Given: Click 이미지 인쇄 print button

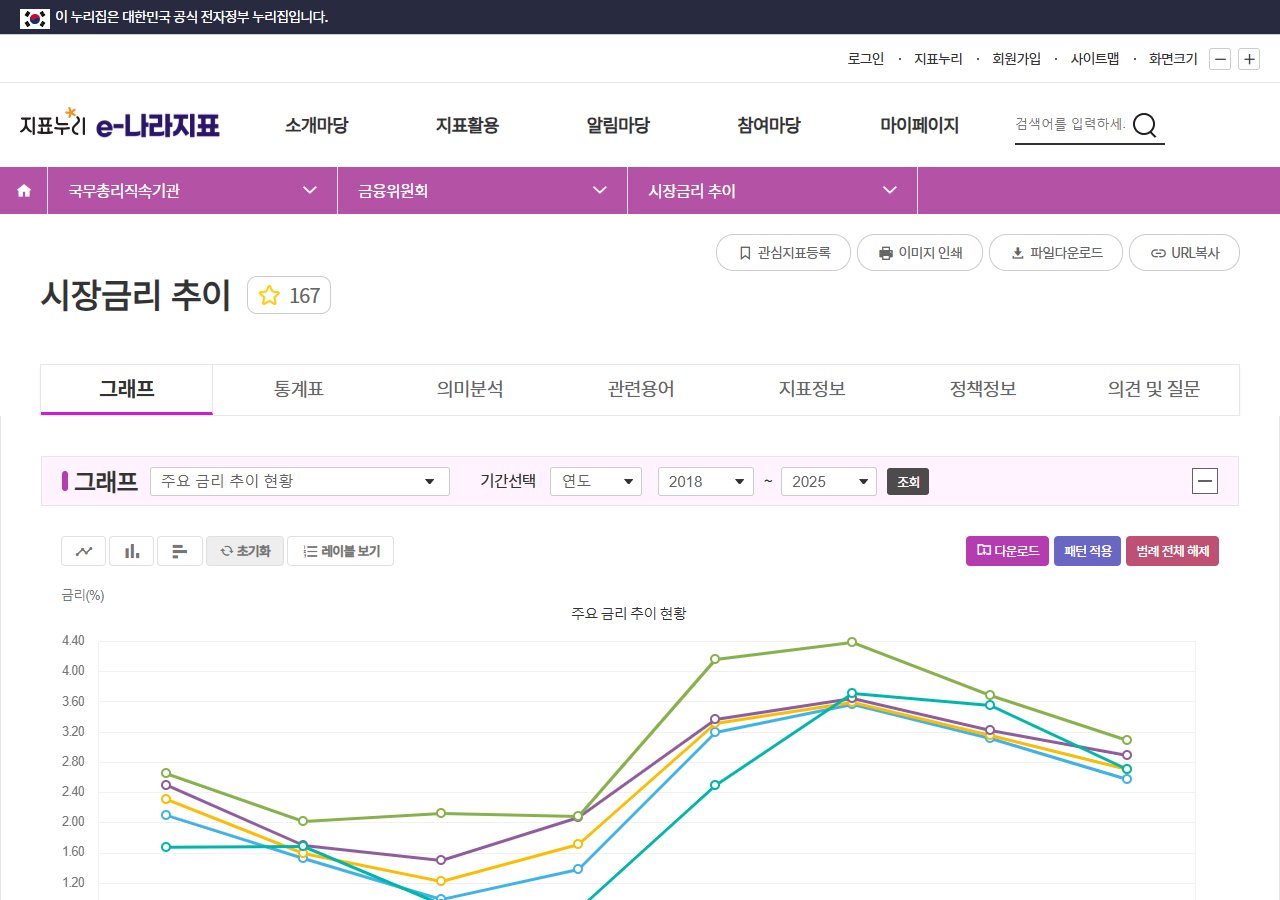Looking at the screenshot, I should [920, 253].
